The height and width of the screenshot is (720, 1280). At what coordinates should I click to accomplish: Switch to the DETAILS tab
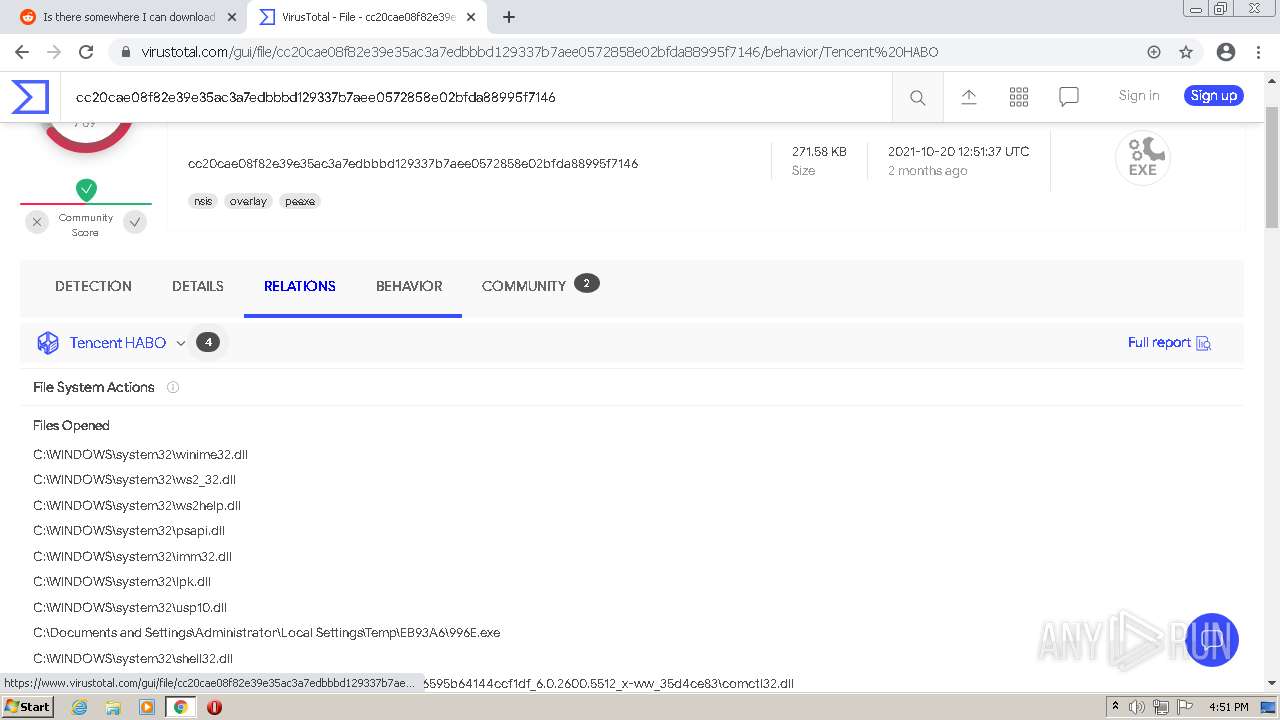point(198,286)
